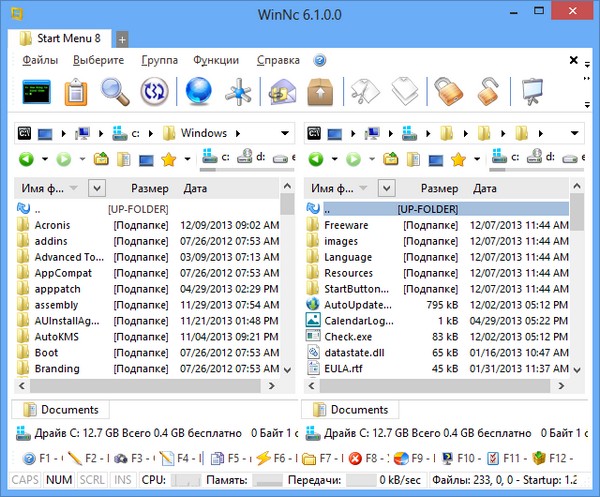Click the blue synchronize arrows icon

tap(154, 92)
